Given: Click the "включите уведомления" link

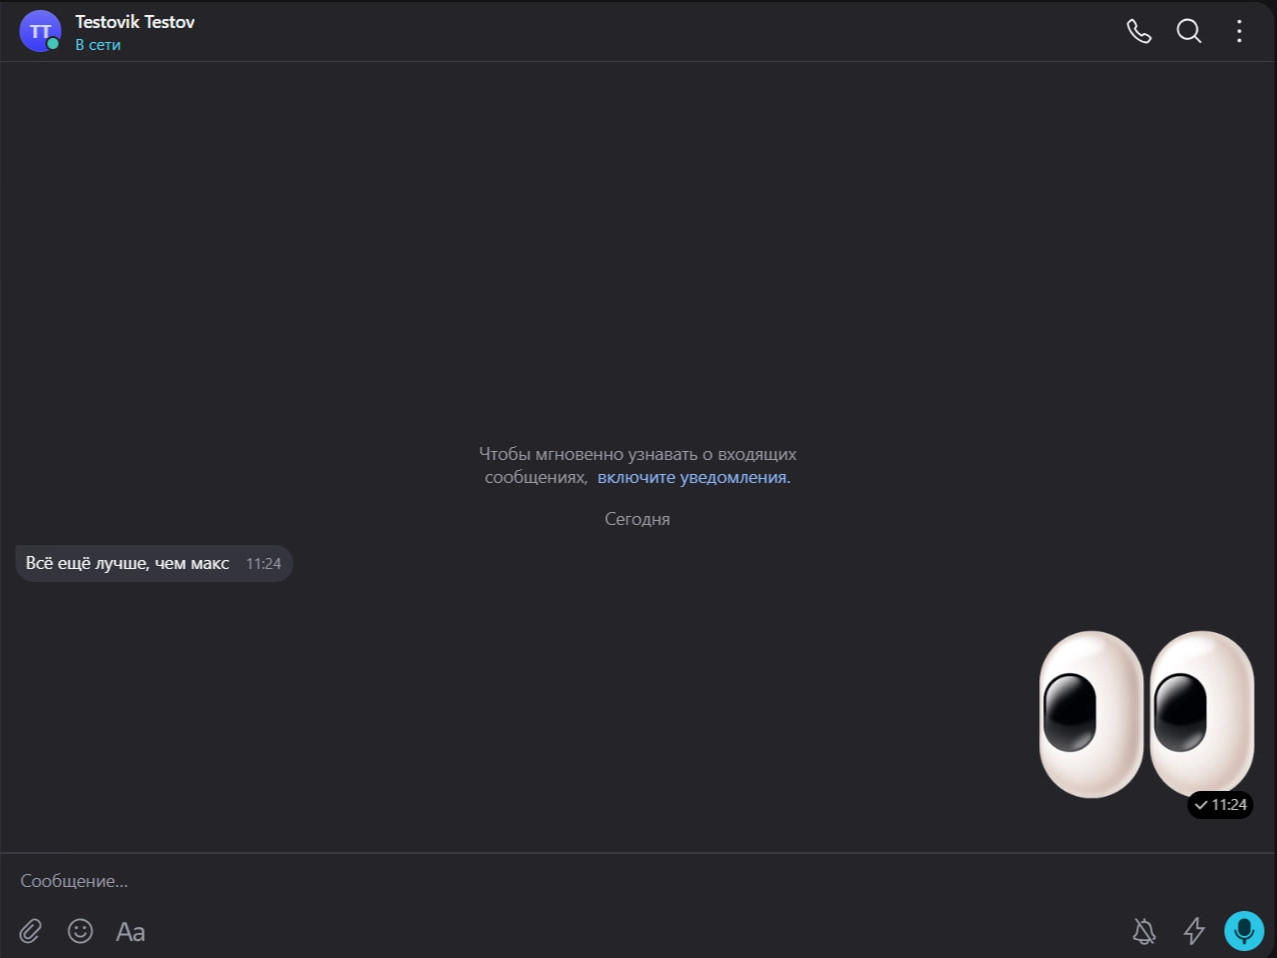Looking at the screenshot, I should 693,478.
